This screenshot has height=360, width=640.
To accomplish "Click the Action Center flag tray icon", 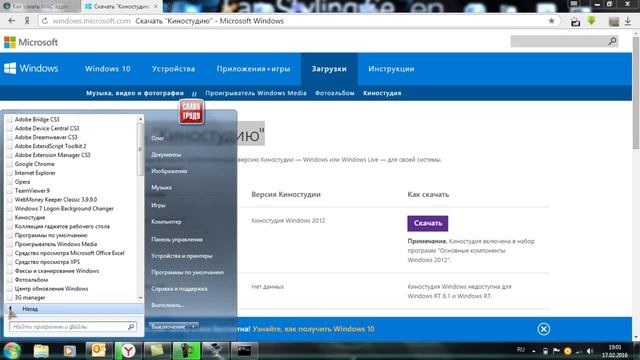I will 556,351.
